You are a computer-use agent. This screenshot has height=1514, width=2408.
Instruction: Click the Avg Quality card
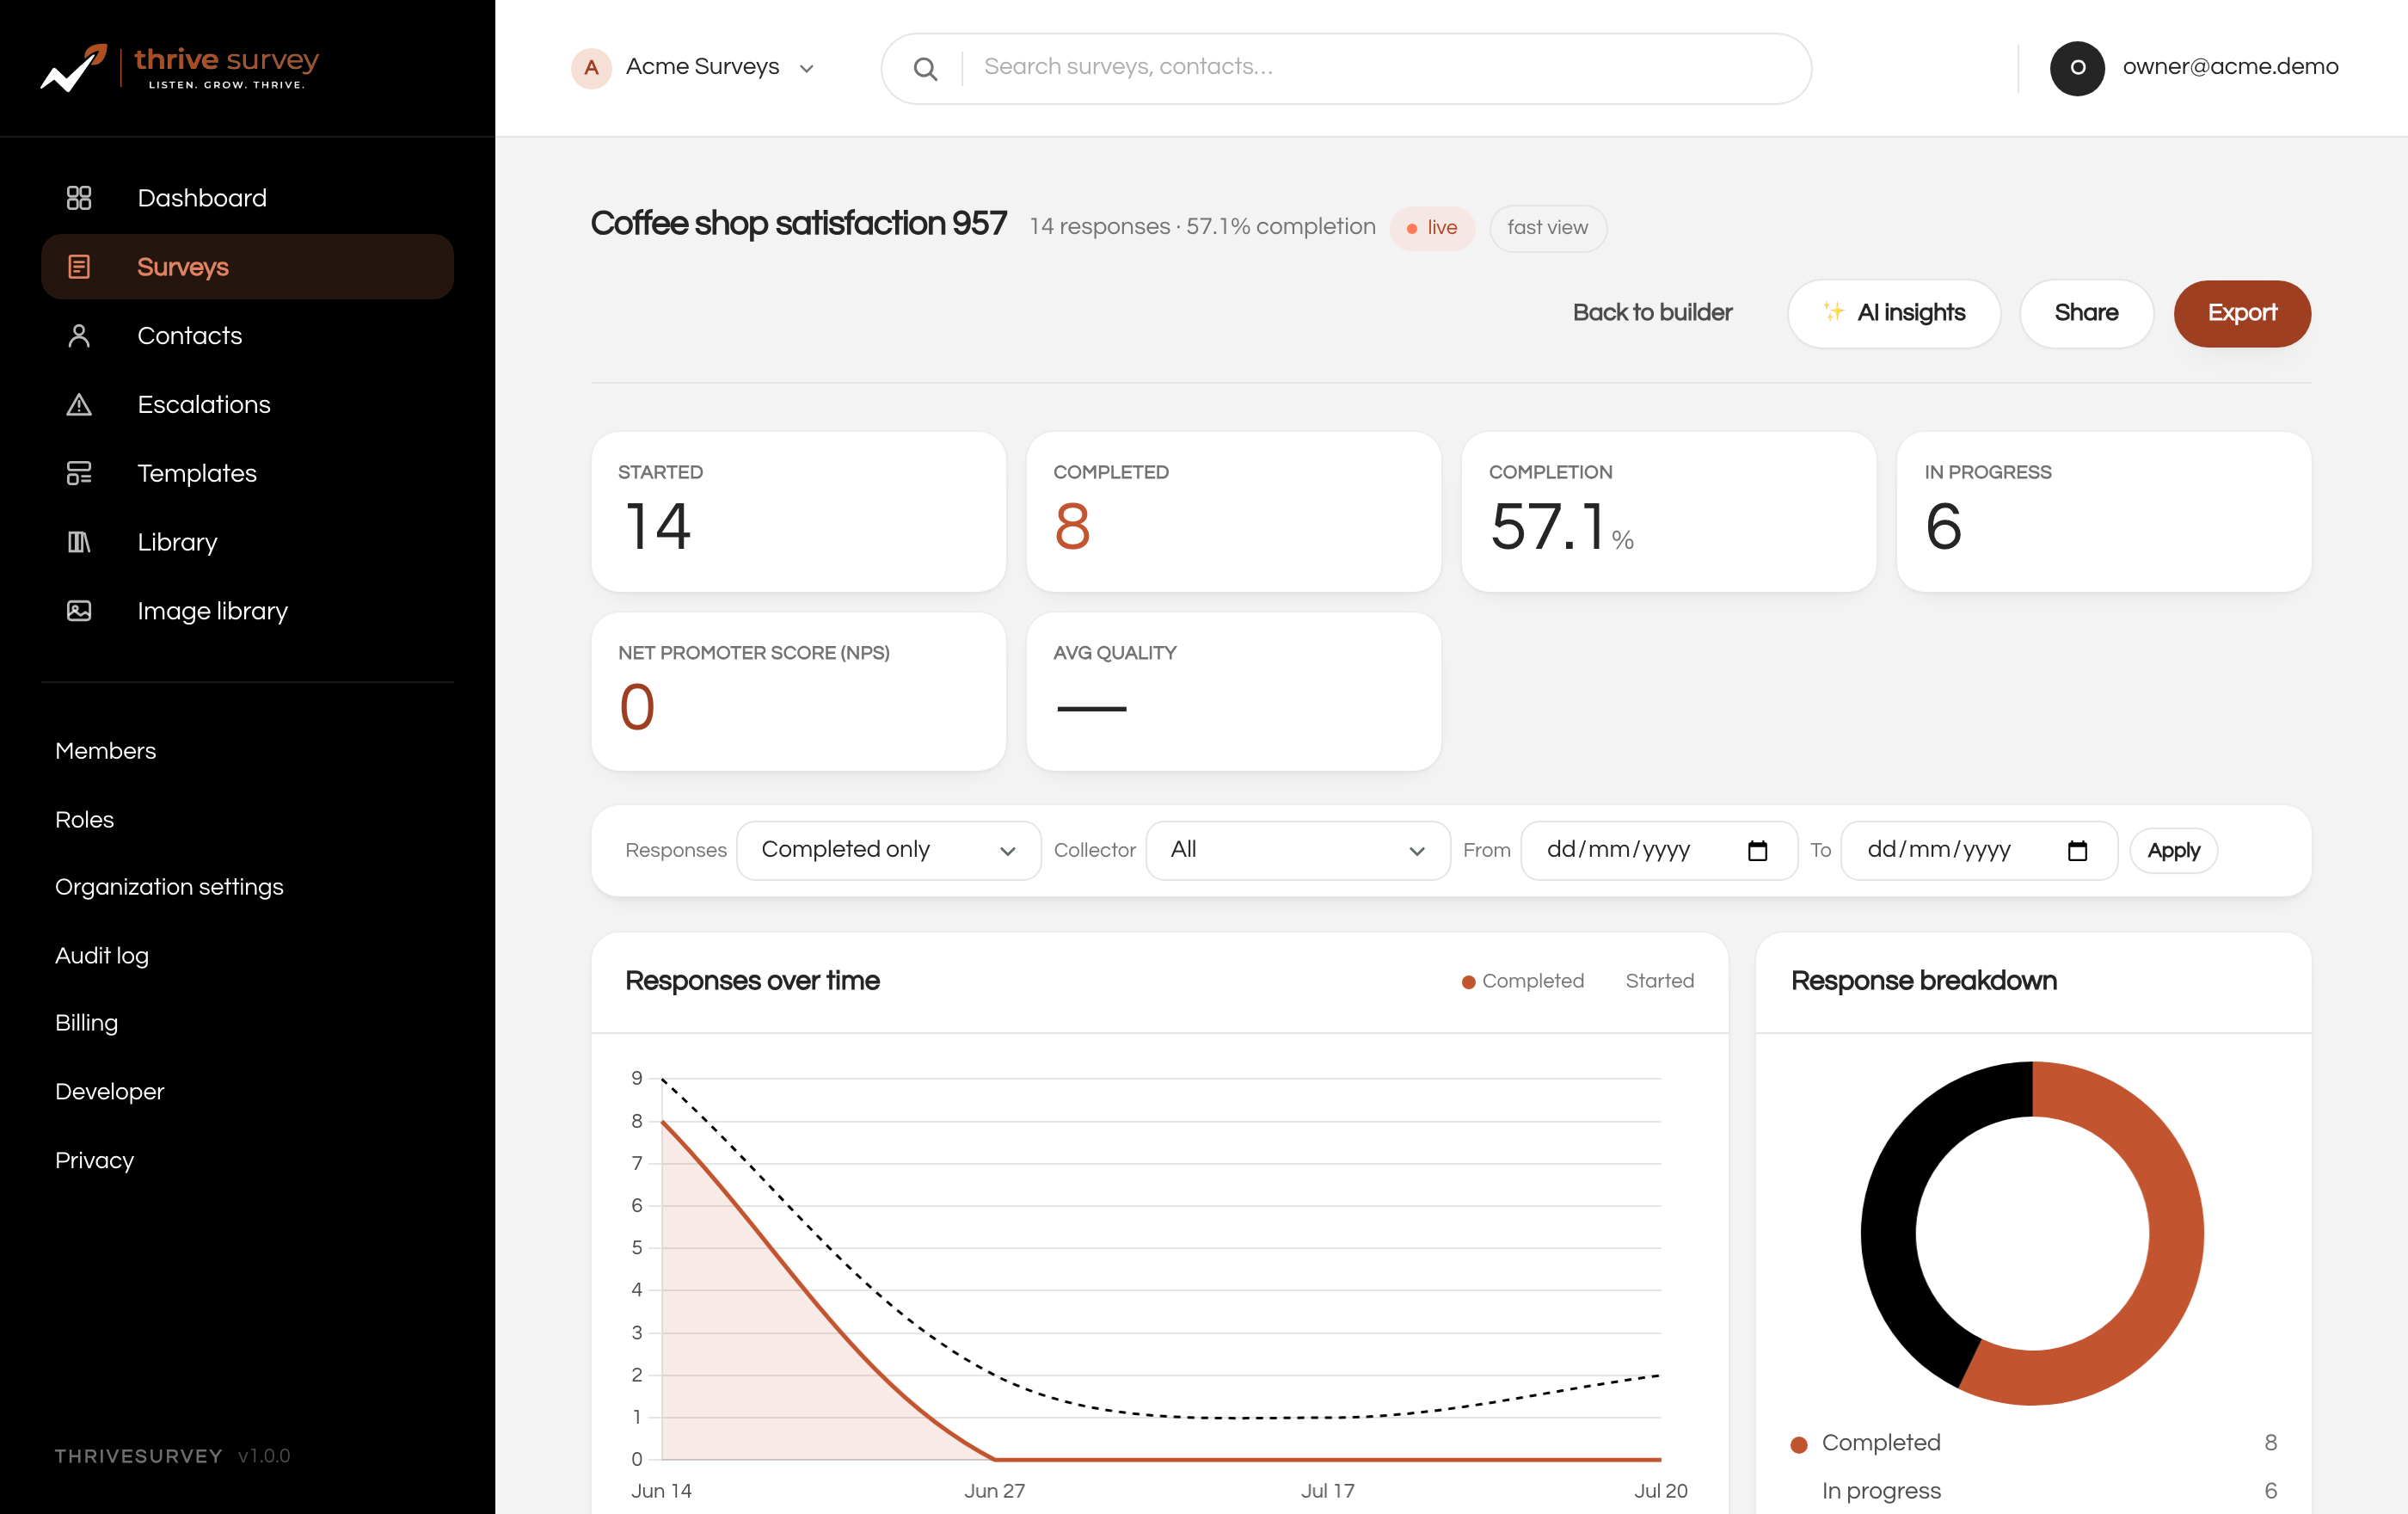[x=1233, y=691]
